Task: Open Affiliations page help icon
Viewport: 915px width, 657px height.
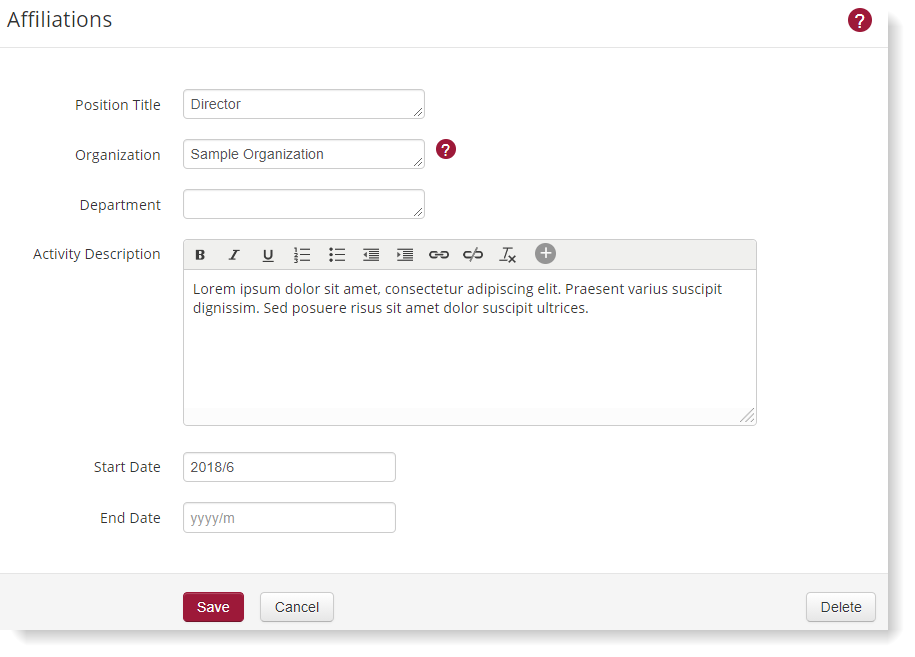Action: click(x=860, y=20)
